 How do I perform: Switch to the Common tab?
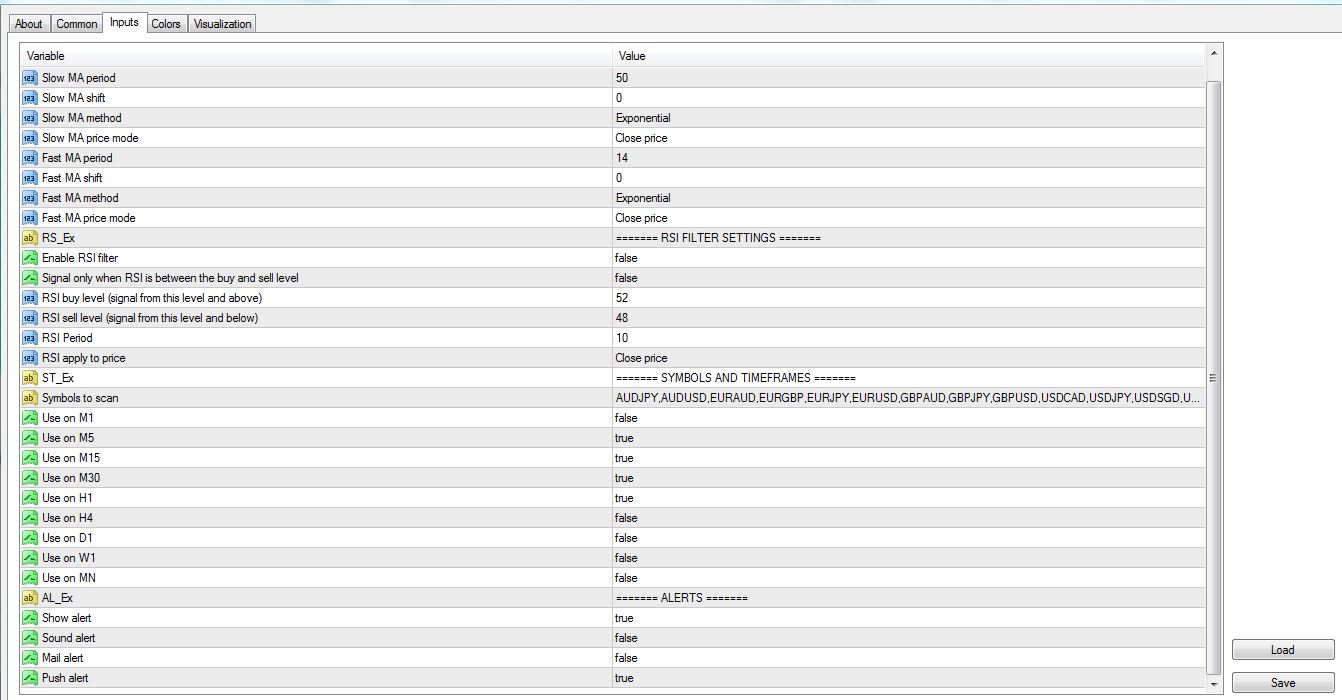[77, 24]
